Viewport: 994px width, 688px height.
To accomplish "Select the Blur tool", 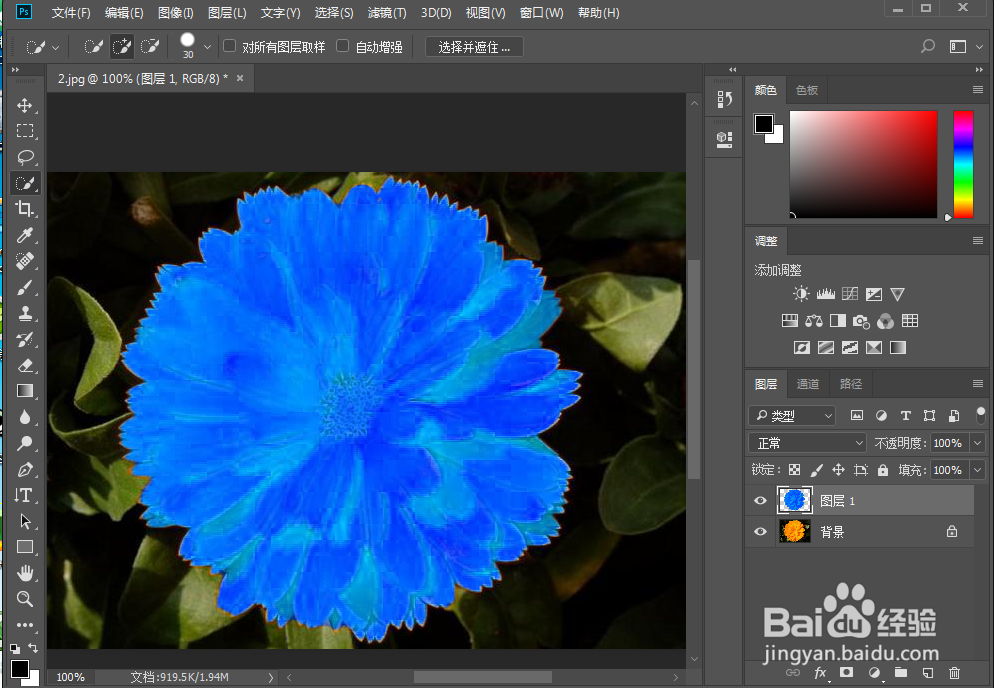I will [x=25, y=417].
